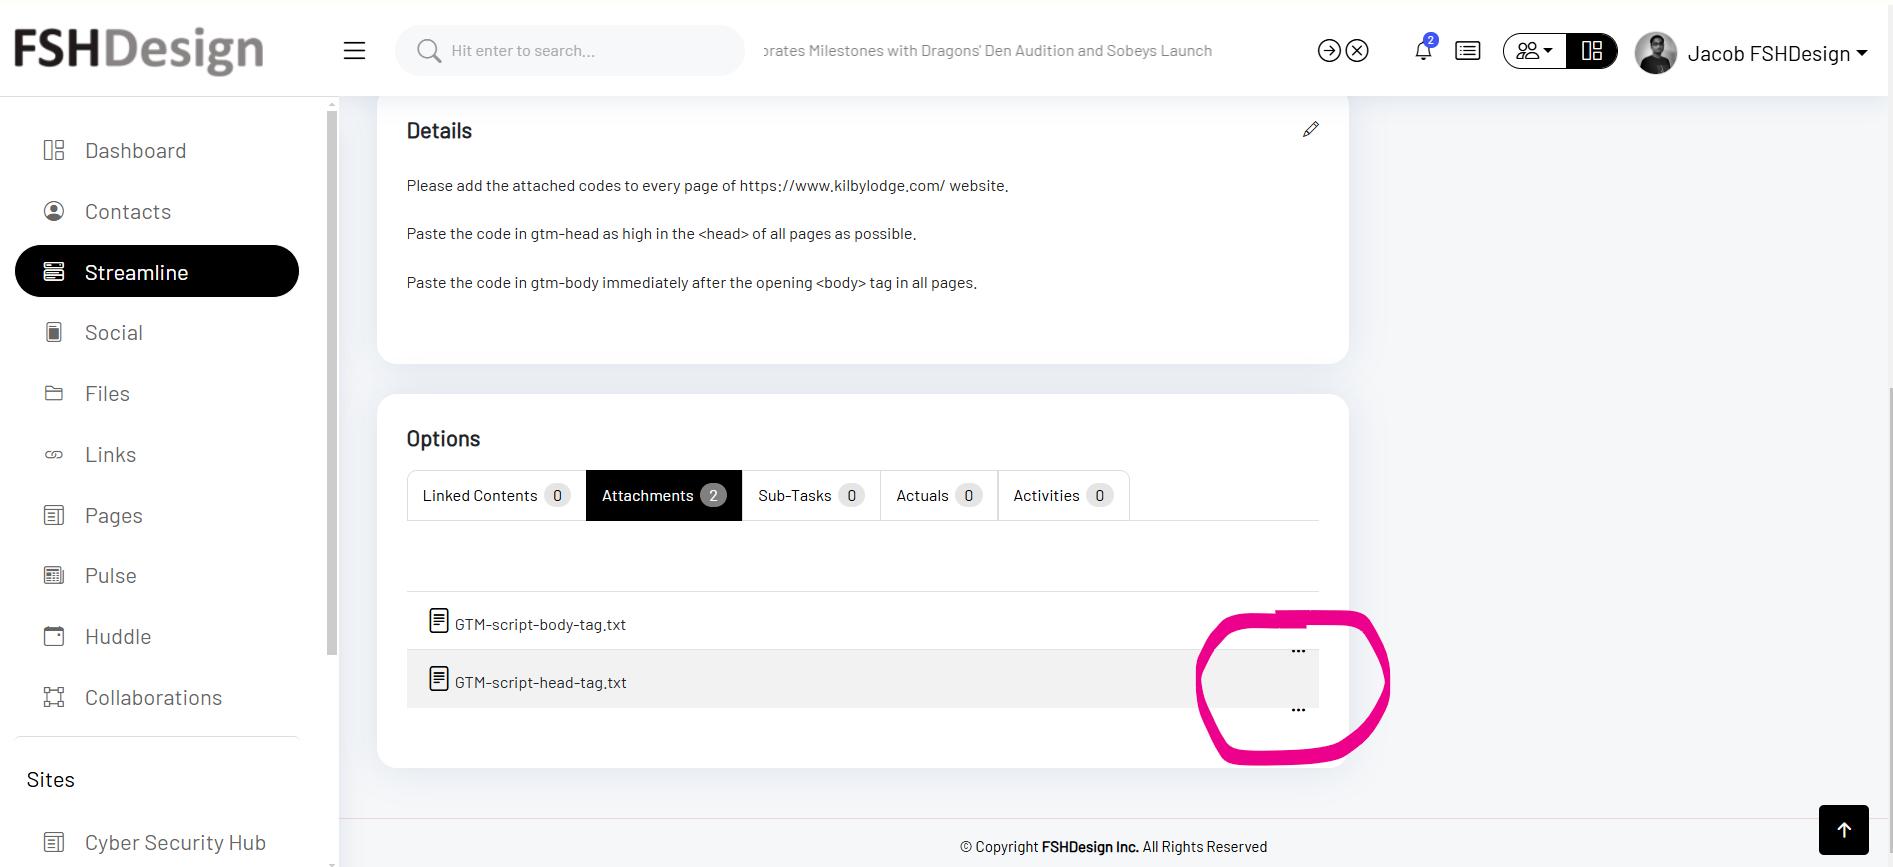The width and height of the screenshot is (1893, 867).
Task: Open the GTM-script-head-tag.txt attachment
Action: 540,683
